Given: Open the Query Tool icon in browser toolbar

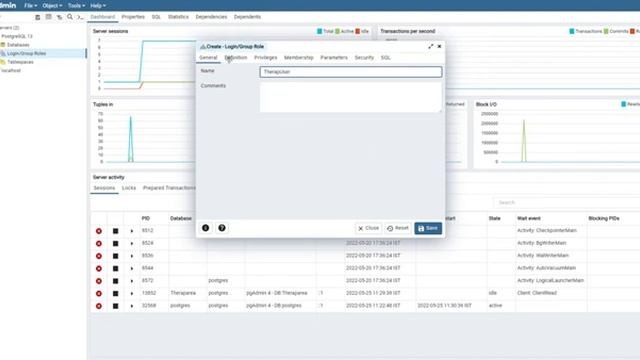Looking at the screenshot, I should tap(38, 17).
